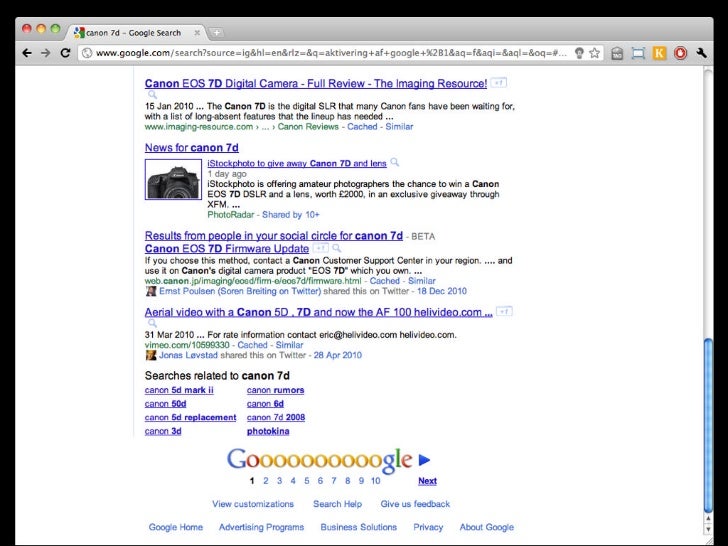Search related term canon 50d
728x546 pixels.
click(165, 404)
